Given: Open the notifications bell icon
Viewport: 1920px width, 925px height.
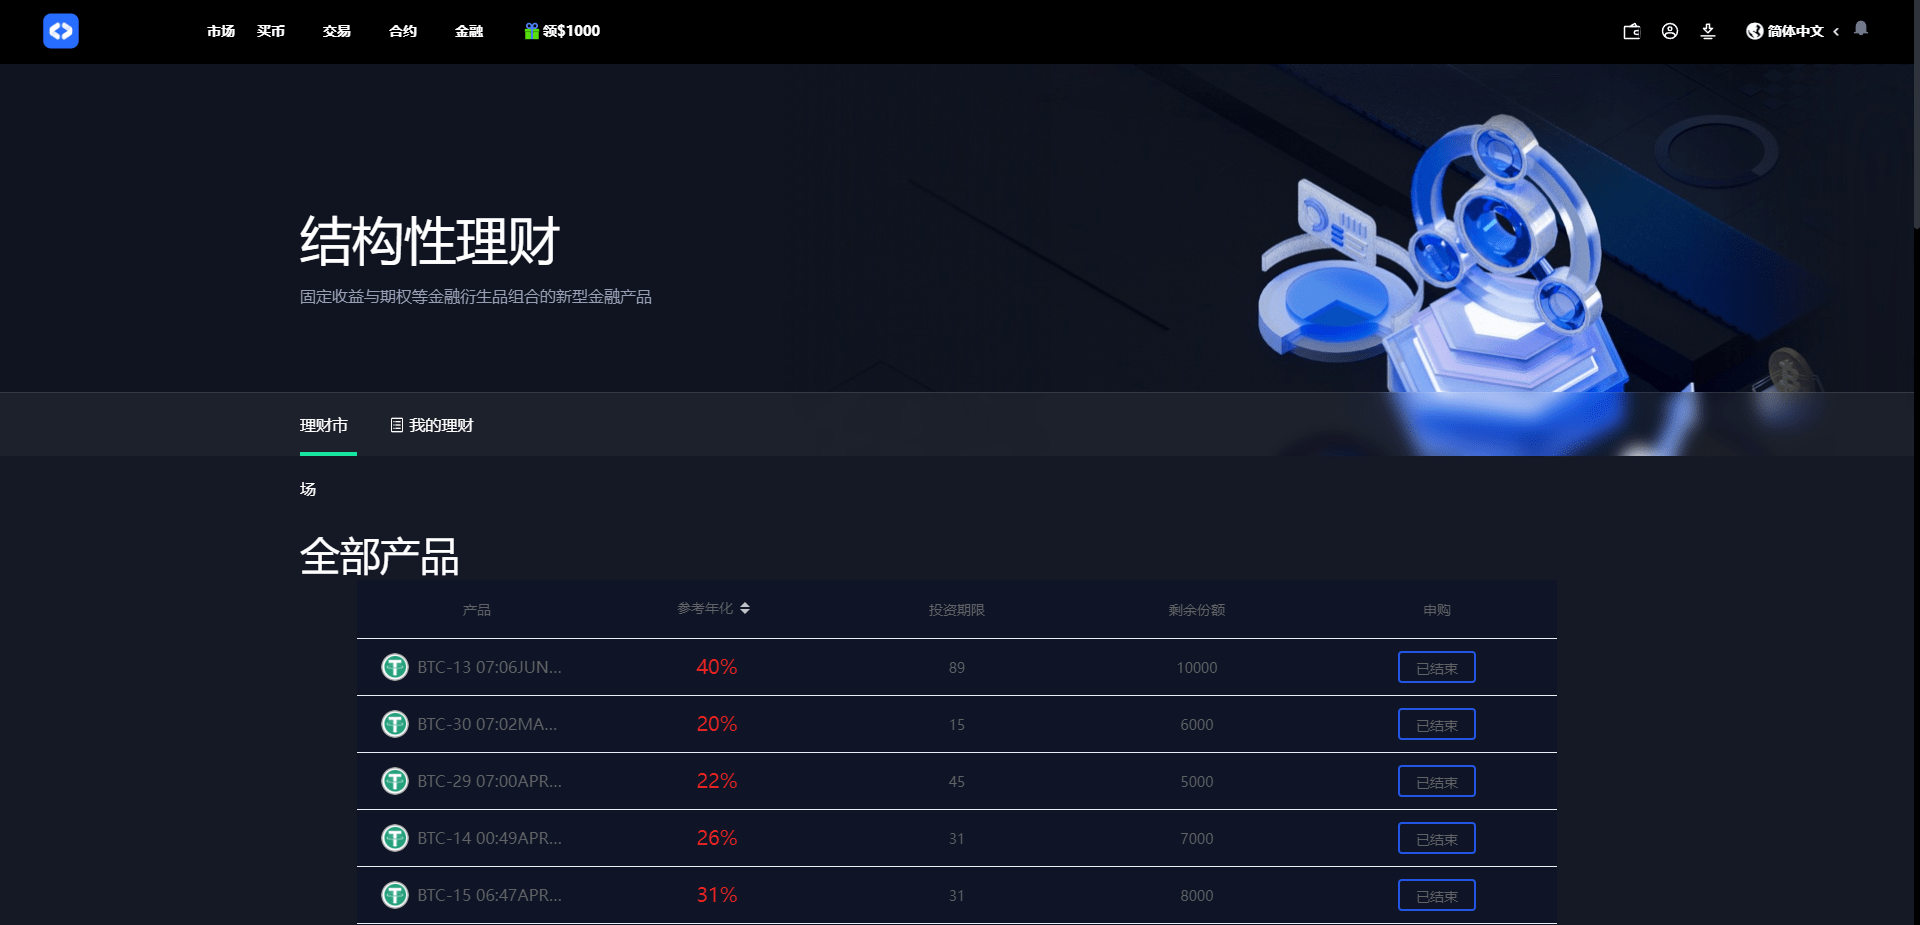Looking at the screenshot, I should tap(1861, 29).
